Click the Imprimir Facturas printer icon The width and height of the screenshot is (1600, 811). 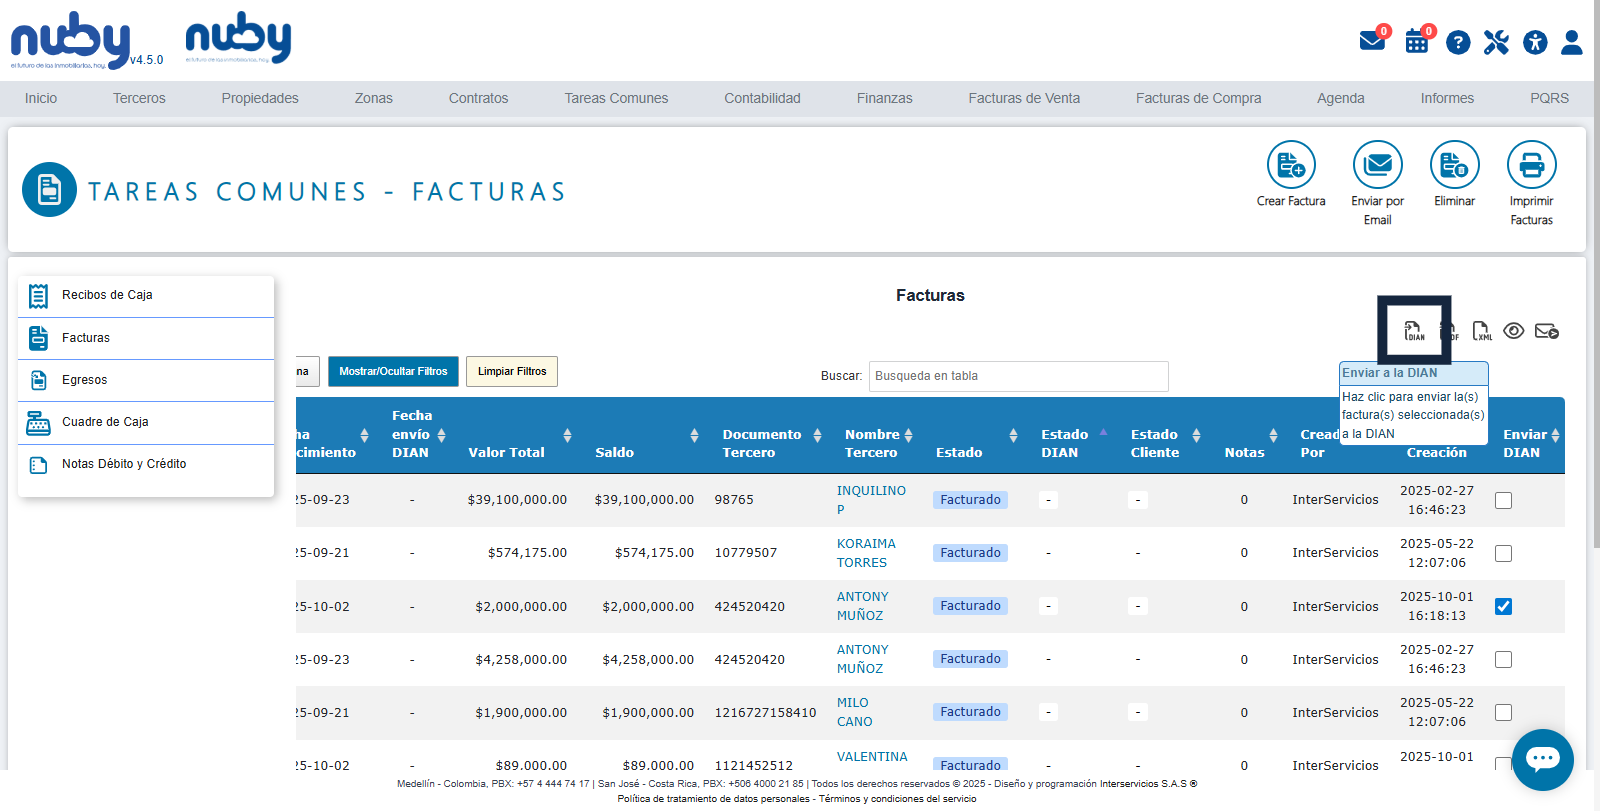click(x=1531, y=166)
